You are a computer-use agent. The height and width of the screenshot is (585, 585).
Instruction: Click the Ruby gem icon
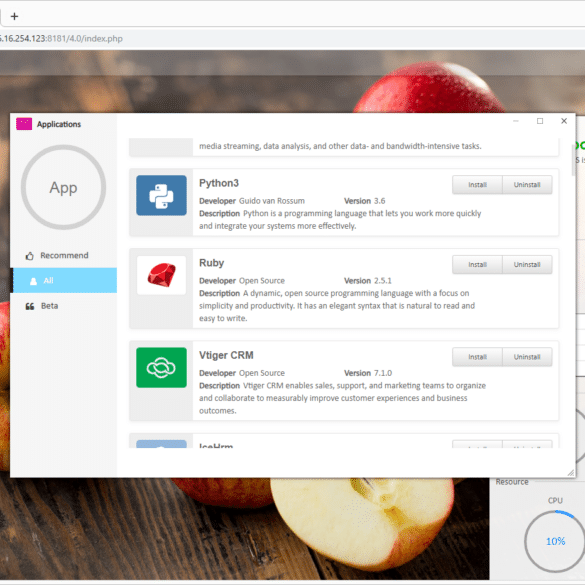pos(161,275)
